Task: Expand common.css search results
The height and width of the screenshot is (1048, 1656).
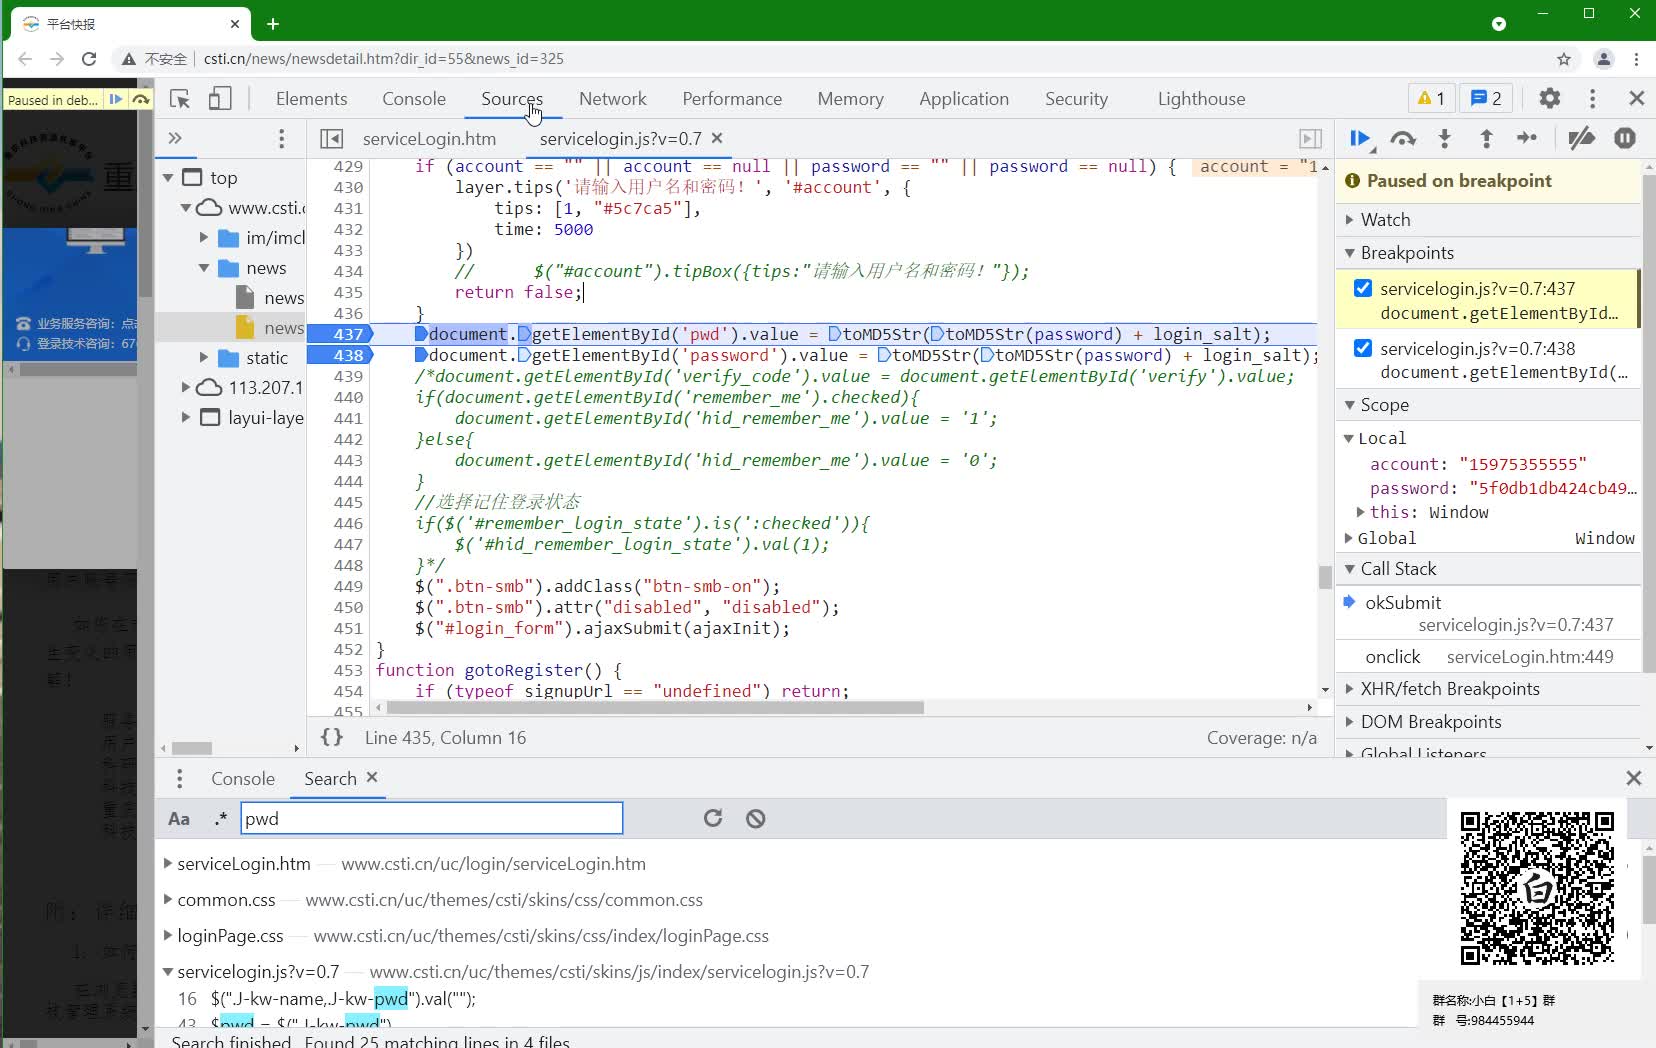Action: (x=169, y=899)
